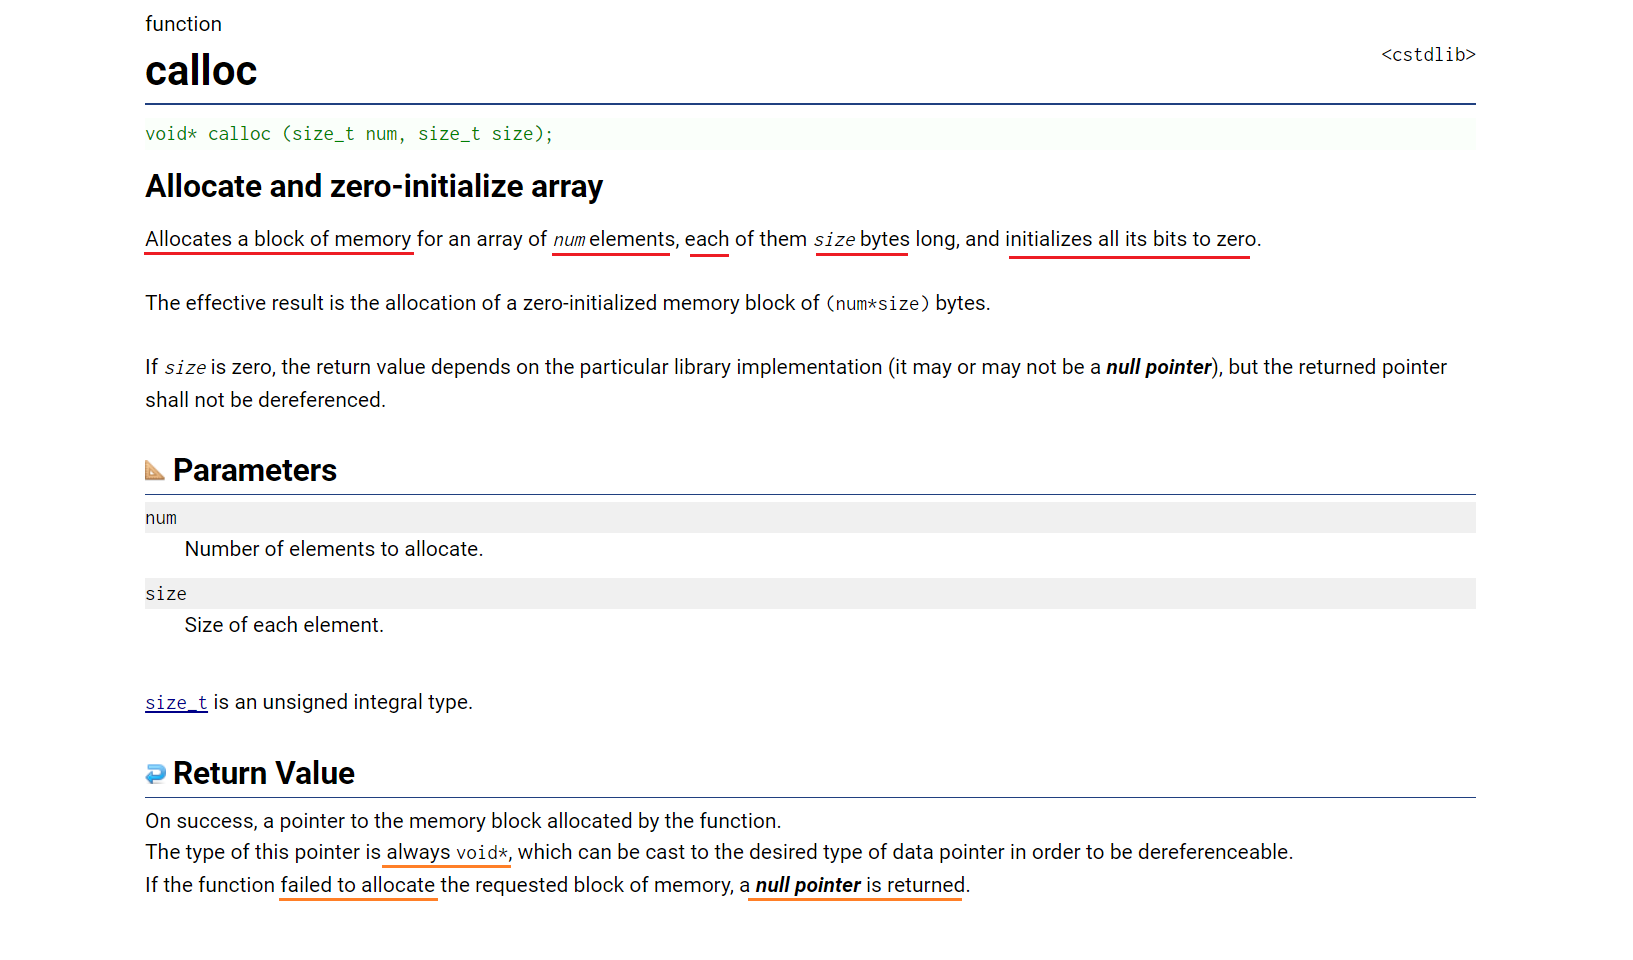Click 'initializes all its bits to zero' phrase
This screenshot has width=1633, height=960.
(x=1130, y=239)
